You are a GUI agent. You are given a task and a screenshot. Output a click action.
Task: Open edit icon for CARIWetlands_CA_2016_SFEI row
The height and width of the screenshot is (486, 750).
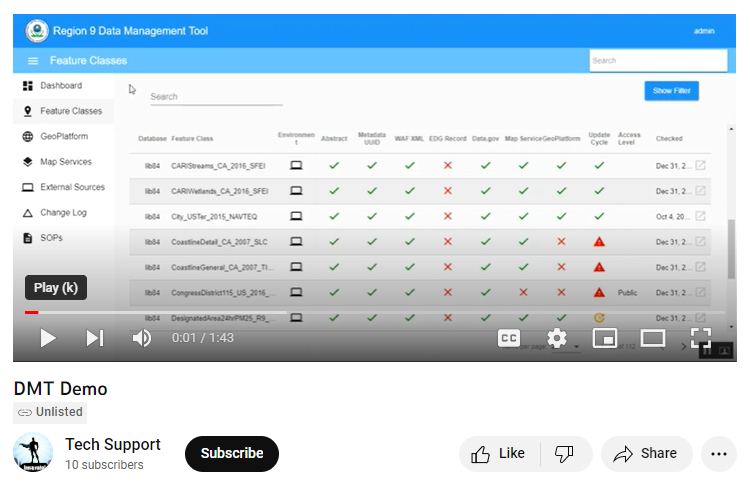click(700, 191)
